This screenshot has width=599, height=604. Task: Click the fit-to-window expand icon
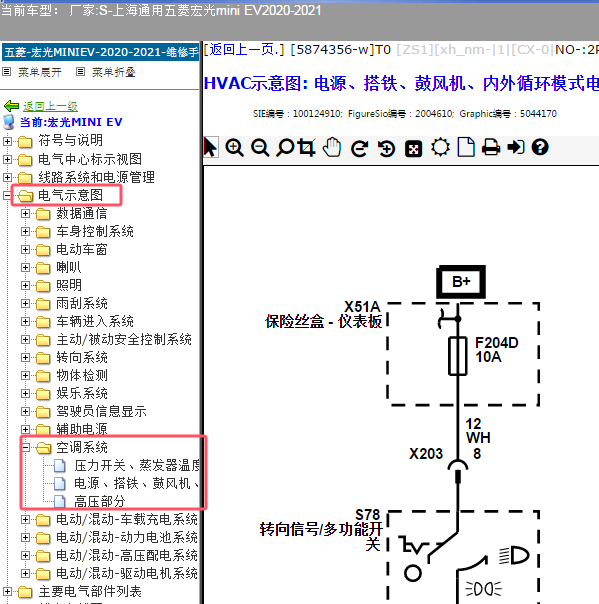tap(413, 149)
